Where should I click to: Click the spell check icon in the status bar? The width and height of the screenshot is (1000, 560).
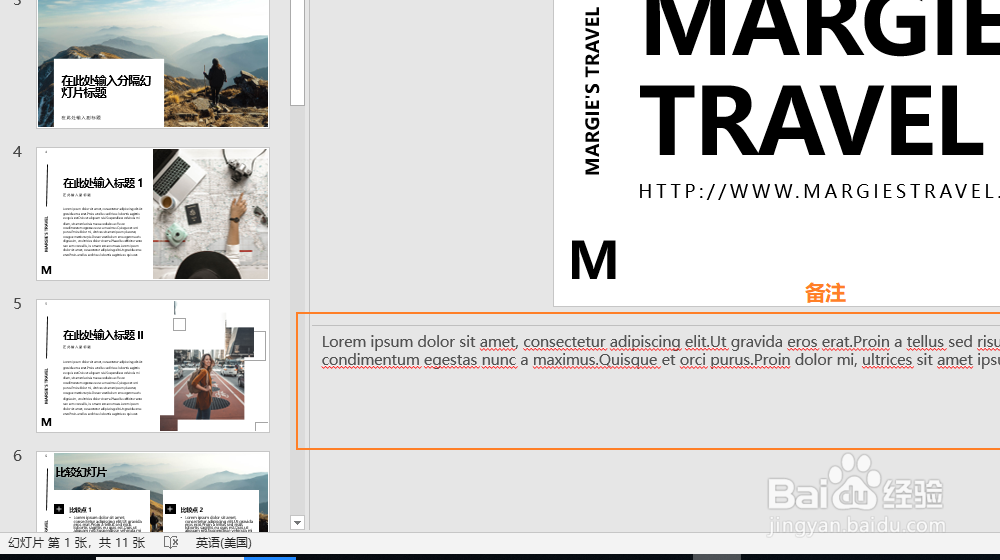point(171,543)
